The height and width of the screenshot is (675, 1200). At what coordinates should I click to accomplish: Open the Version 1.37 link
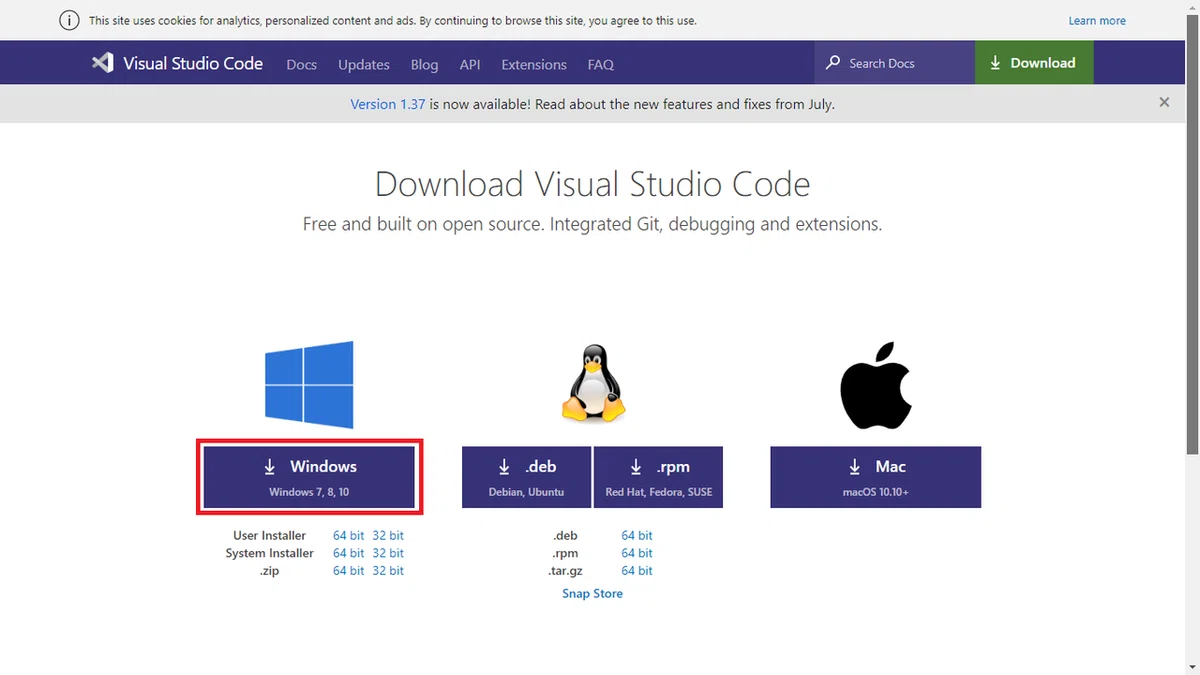pyautogui.click(x=388, y=104)
